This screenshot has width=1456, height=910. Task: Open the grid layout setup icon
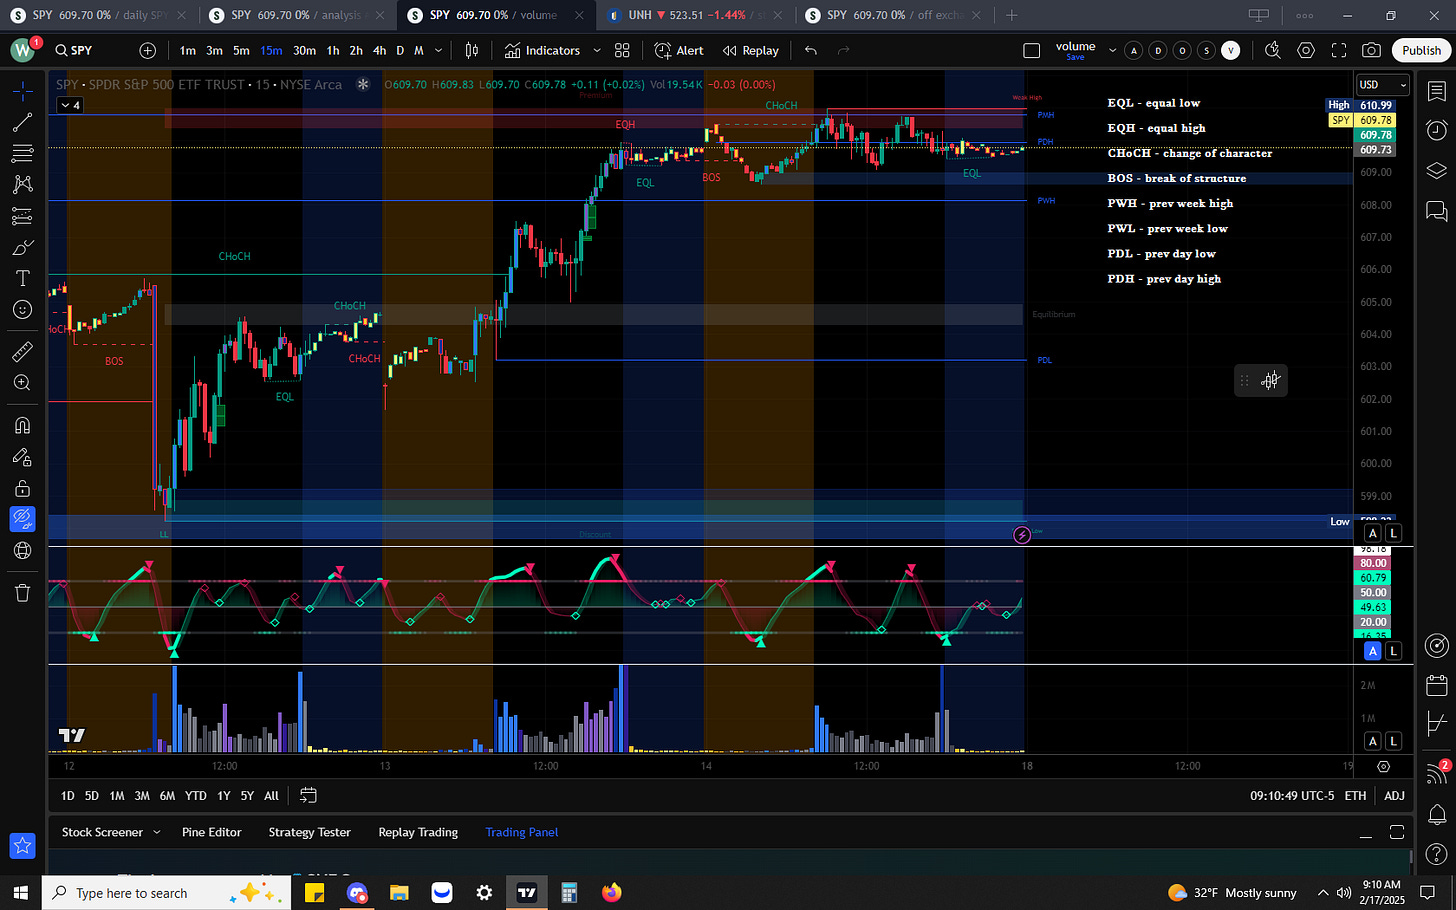tap(622, 50)
